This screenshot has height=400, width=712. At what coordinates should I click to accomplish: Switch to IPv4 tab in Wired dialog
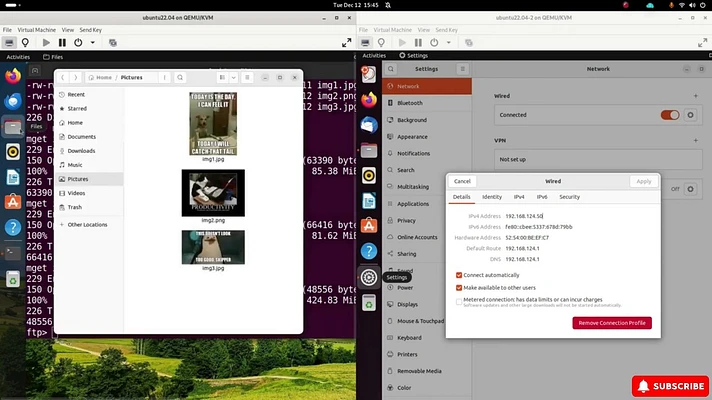[x=519, y=197]
